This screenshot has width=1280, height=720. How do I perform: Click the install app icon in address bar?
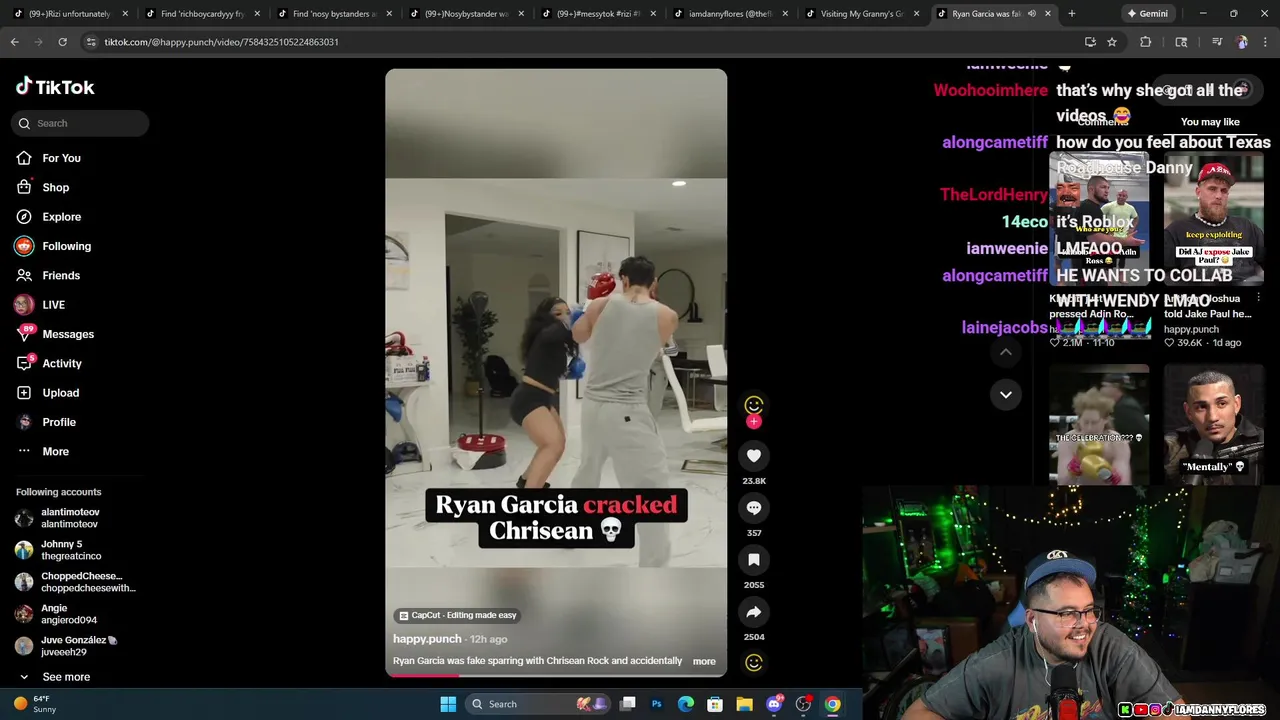(x=1090, y=42)
